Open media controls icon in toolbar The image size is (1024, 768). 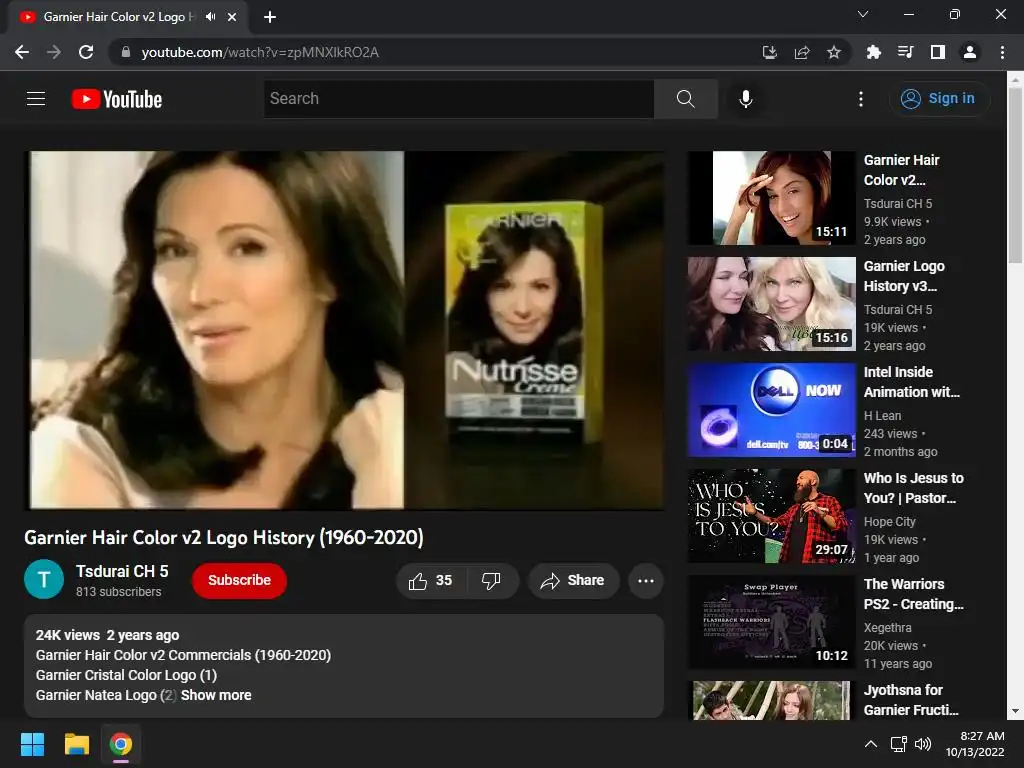point(905,52)
